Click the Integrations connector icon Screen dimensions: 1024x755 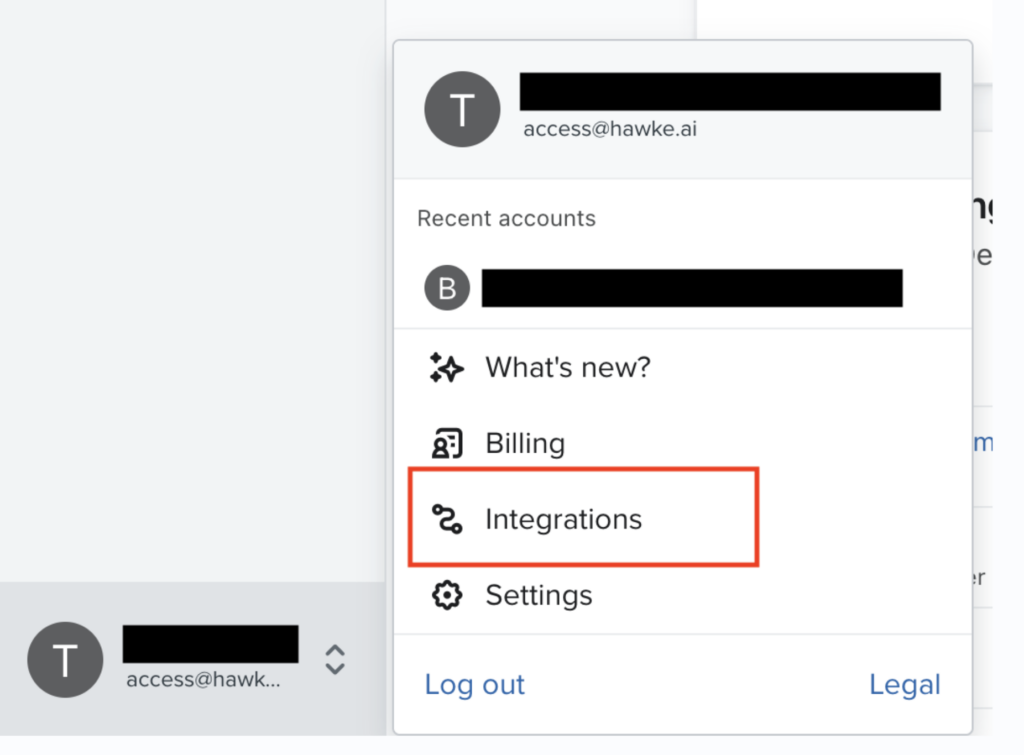(447, 519)
